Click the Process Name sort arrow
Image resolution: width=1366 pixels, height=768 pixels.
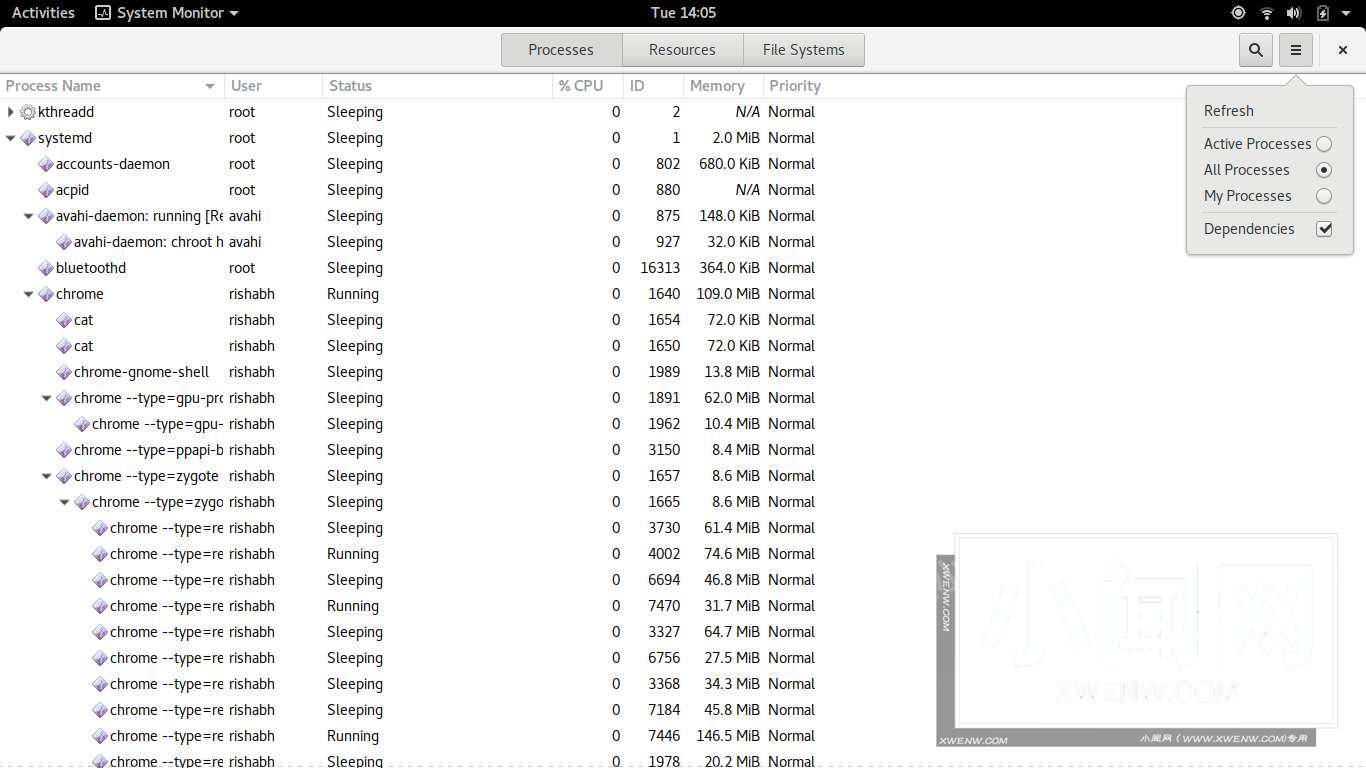[210, 86]
